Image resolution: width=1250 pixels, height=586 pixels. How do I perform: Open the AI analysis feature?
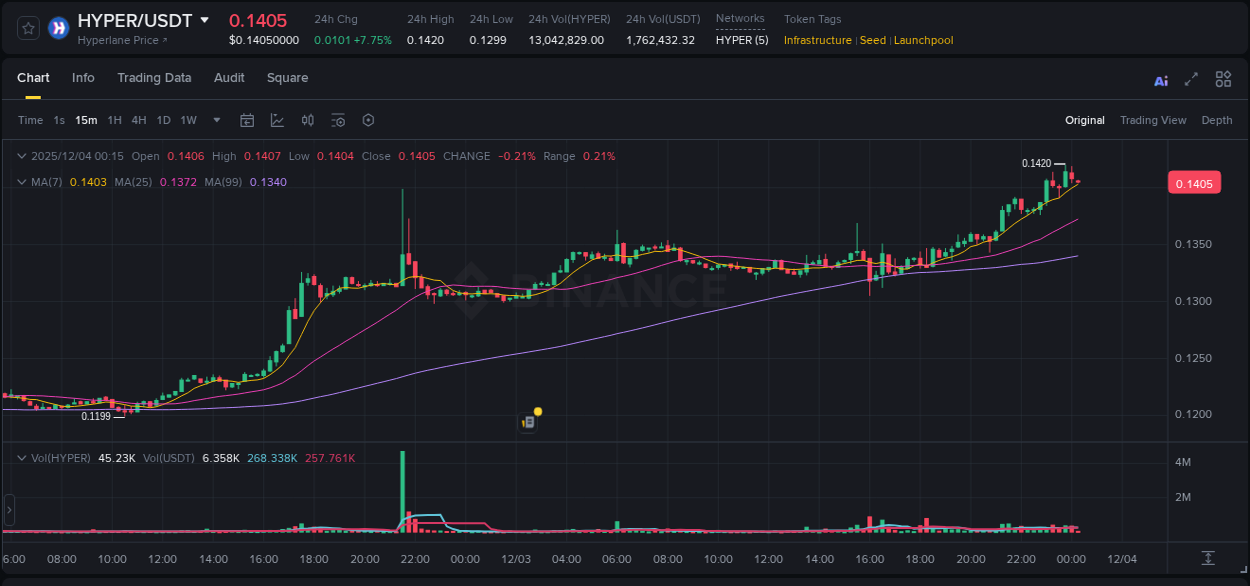[1160, 78]
